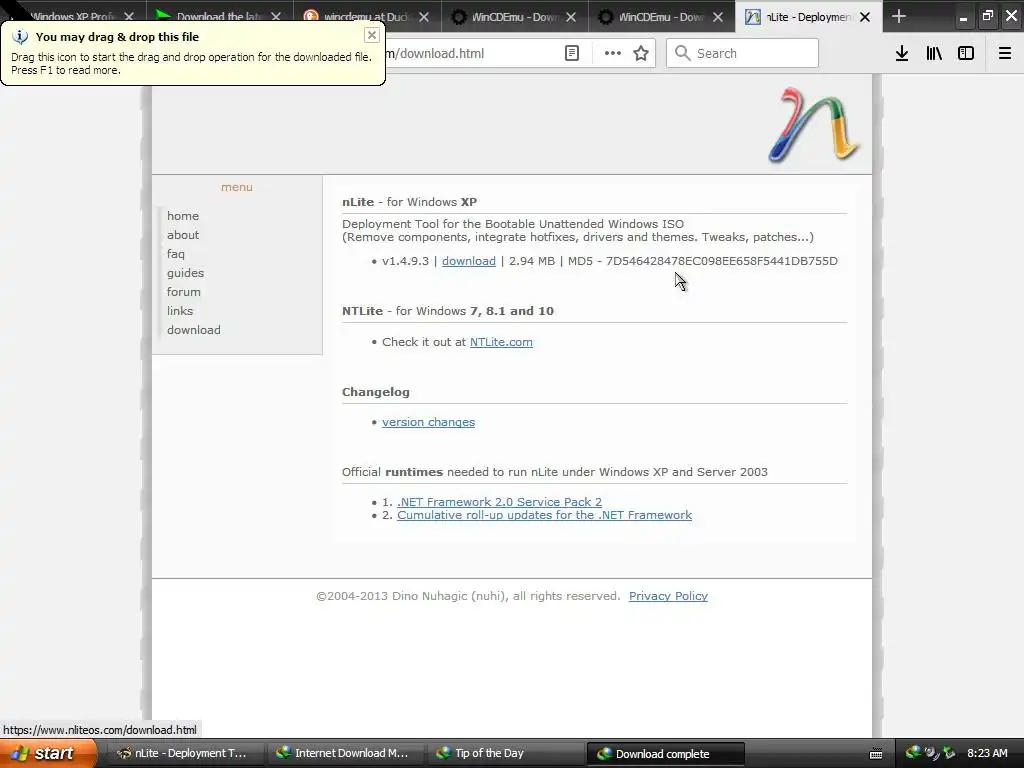Close the drag & drop tooltip balloon
This screenshot has height=768, width=1024.
pos(372,35)
